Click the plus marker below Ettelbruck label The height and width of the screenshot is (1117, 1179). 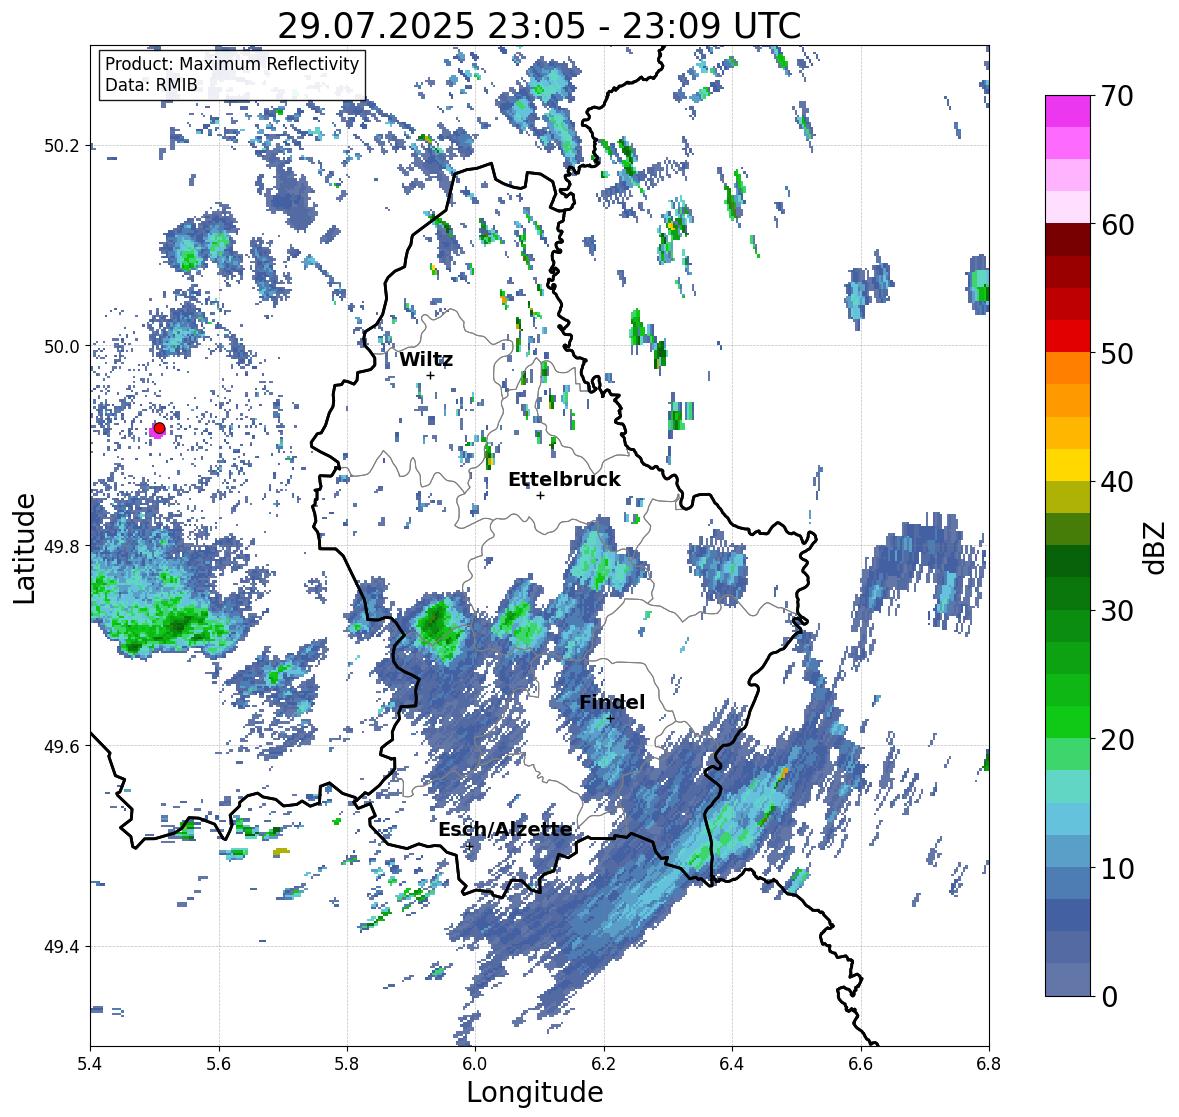pos(540,495)
